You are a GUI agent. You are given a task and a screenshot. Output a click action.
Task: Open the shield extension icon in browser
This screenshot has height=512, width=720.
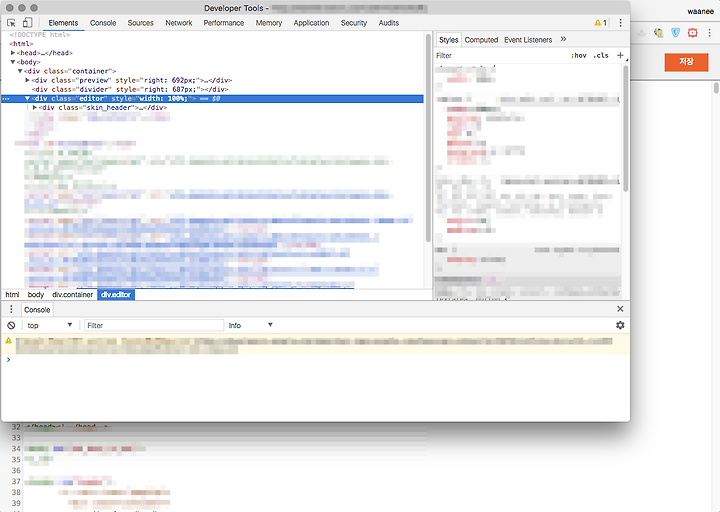(x=675, y=33)
